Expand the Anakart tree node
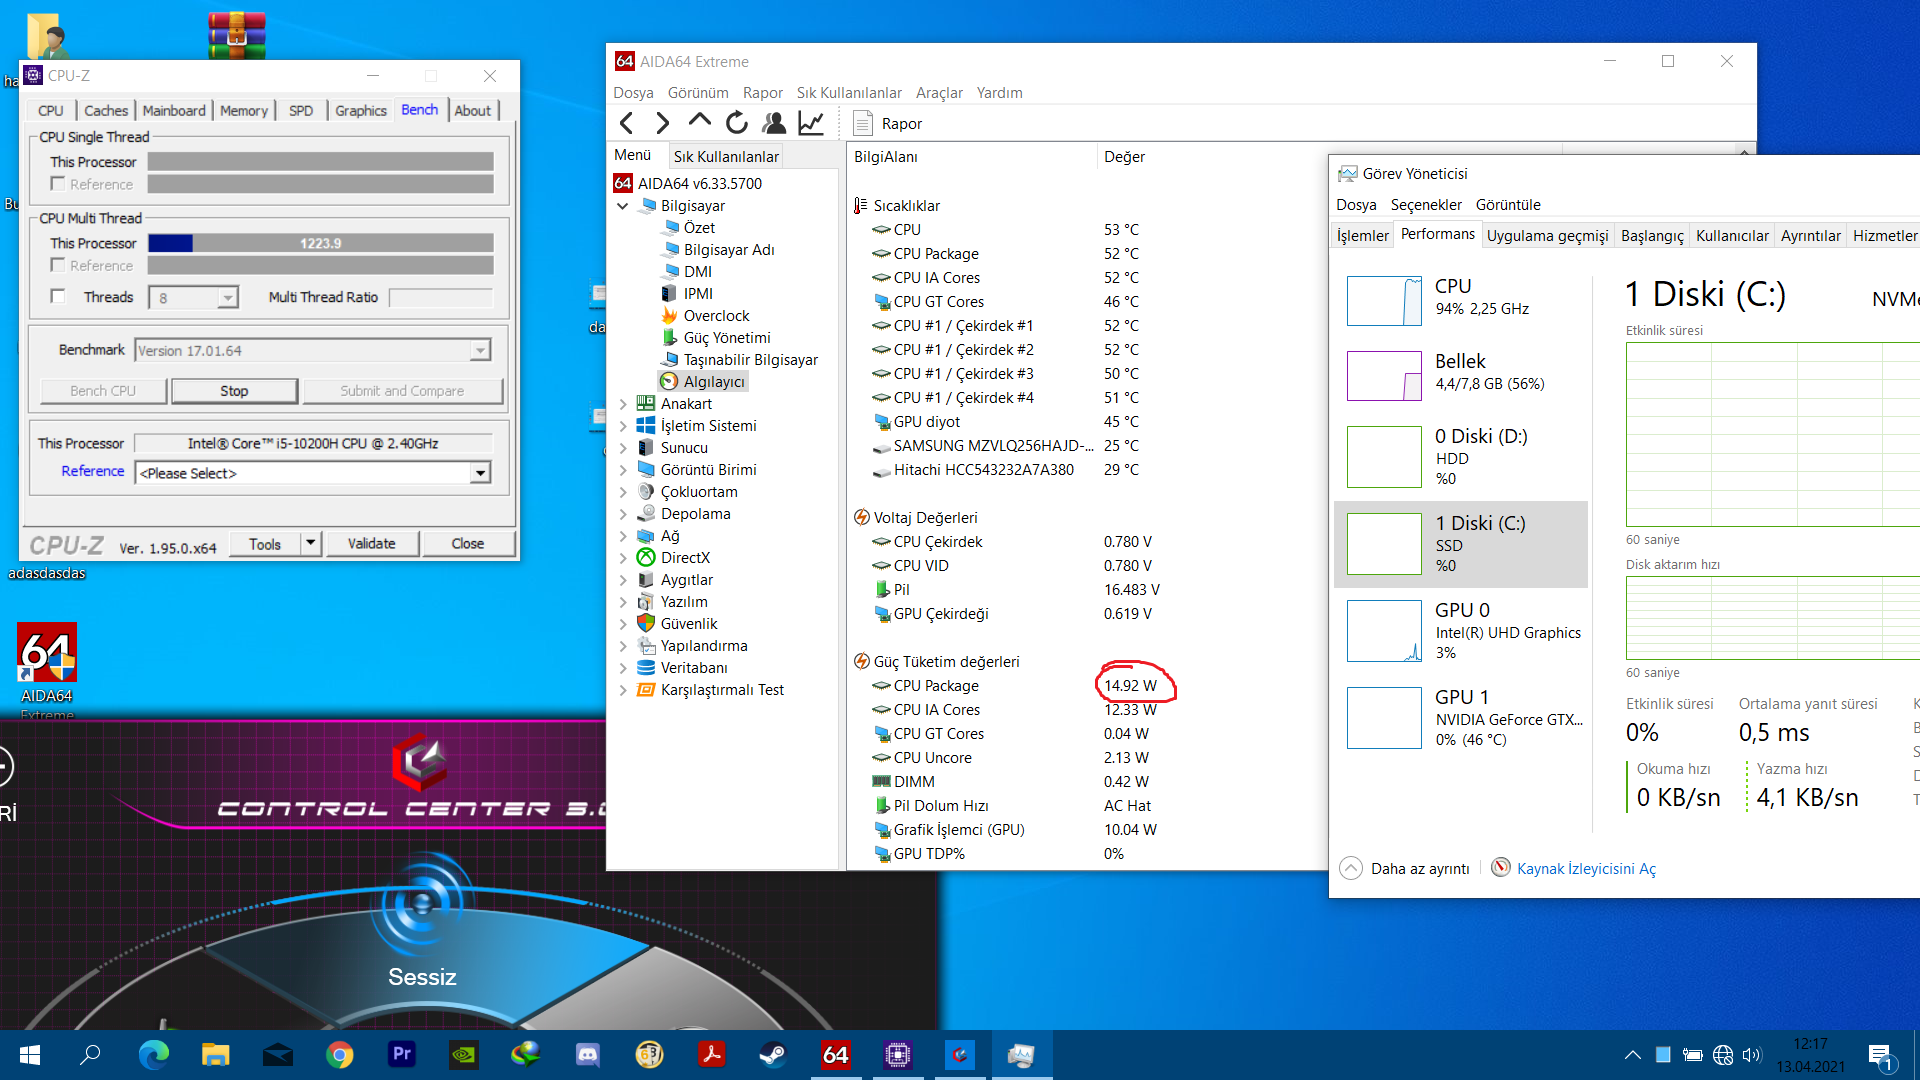The image size is (1920, 1080). [x=623, y=404]
